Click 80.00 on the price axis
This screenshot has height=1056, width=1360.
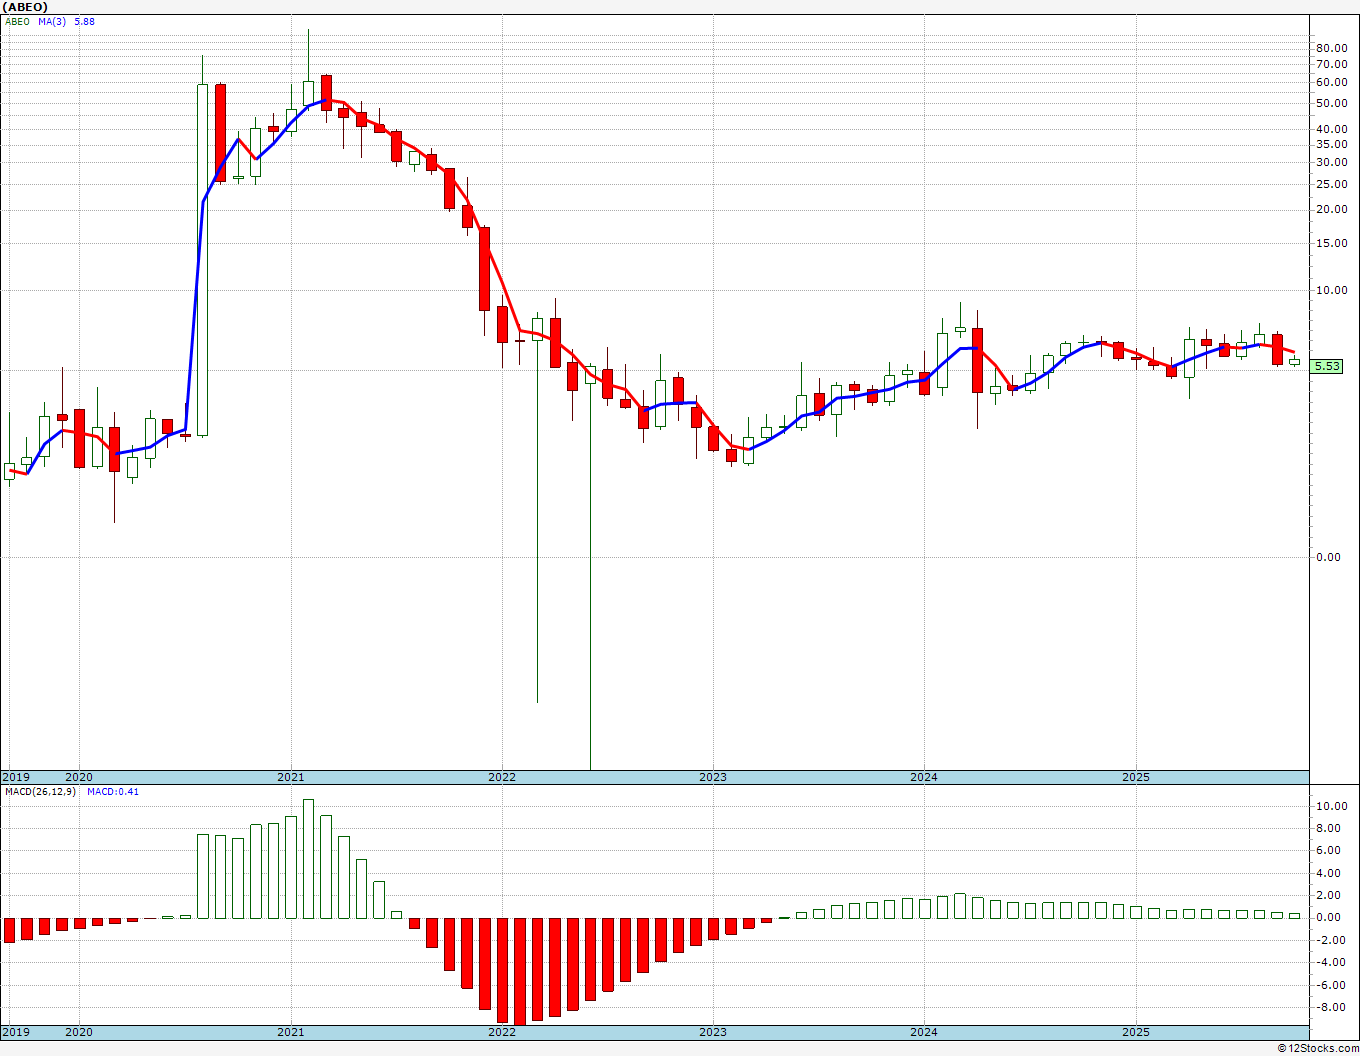click(x=1330, y=48)
